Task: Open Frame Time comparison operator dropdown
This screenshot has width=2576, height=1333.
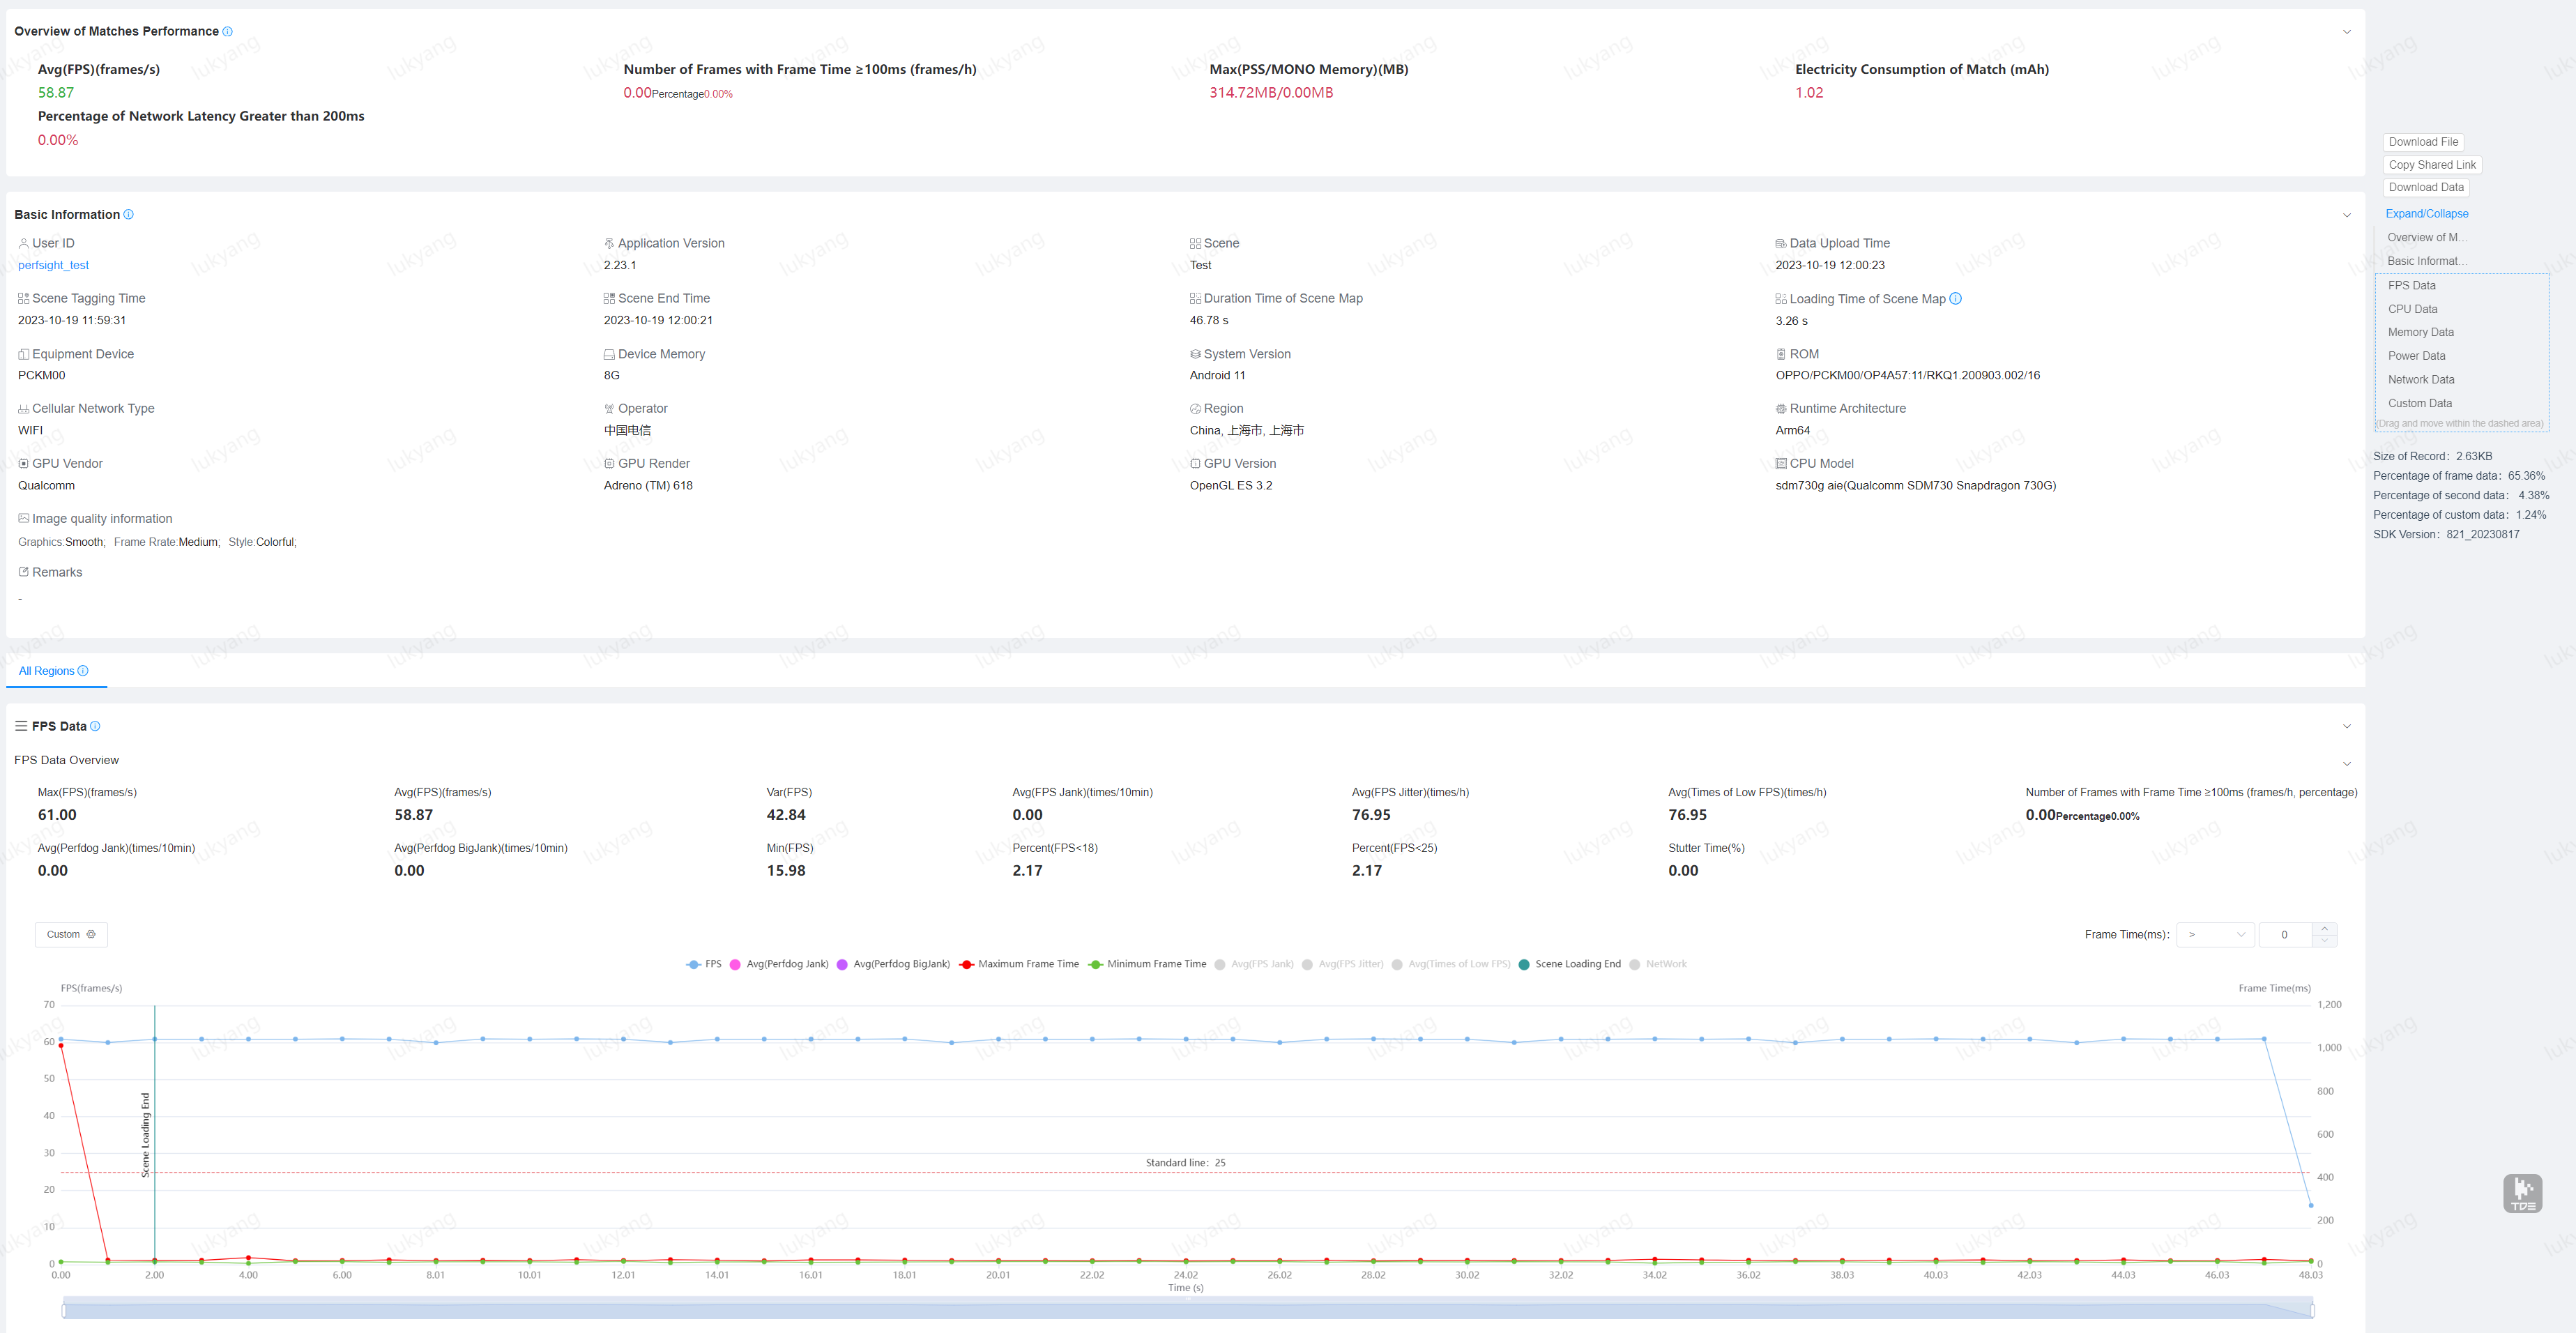Action: [x=2214, y=935]
